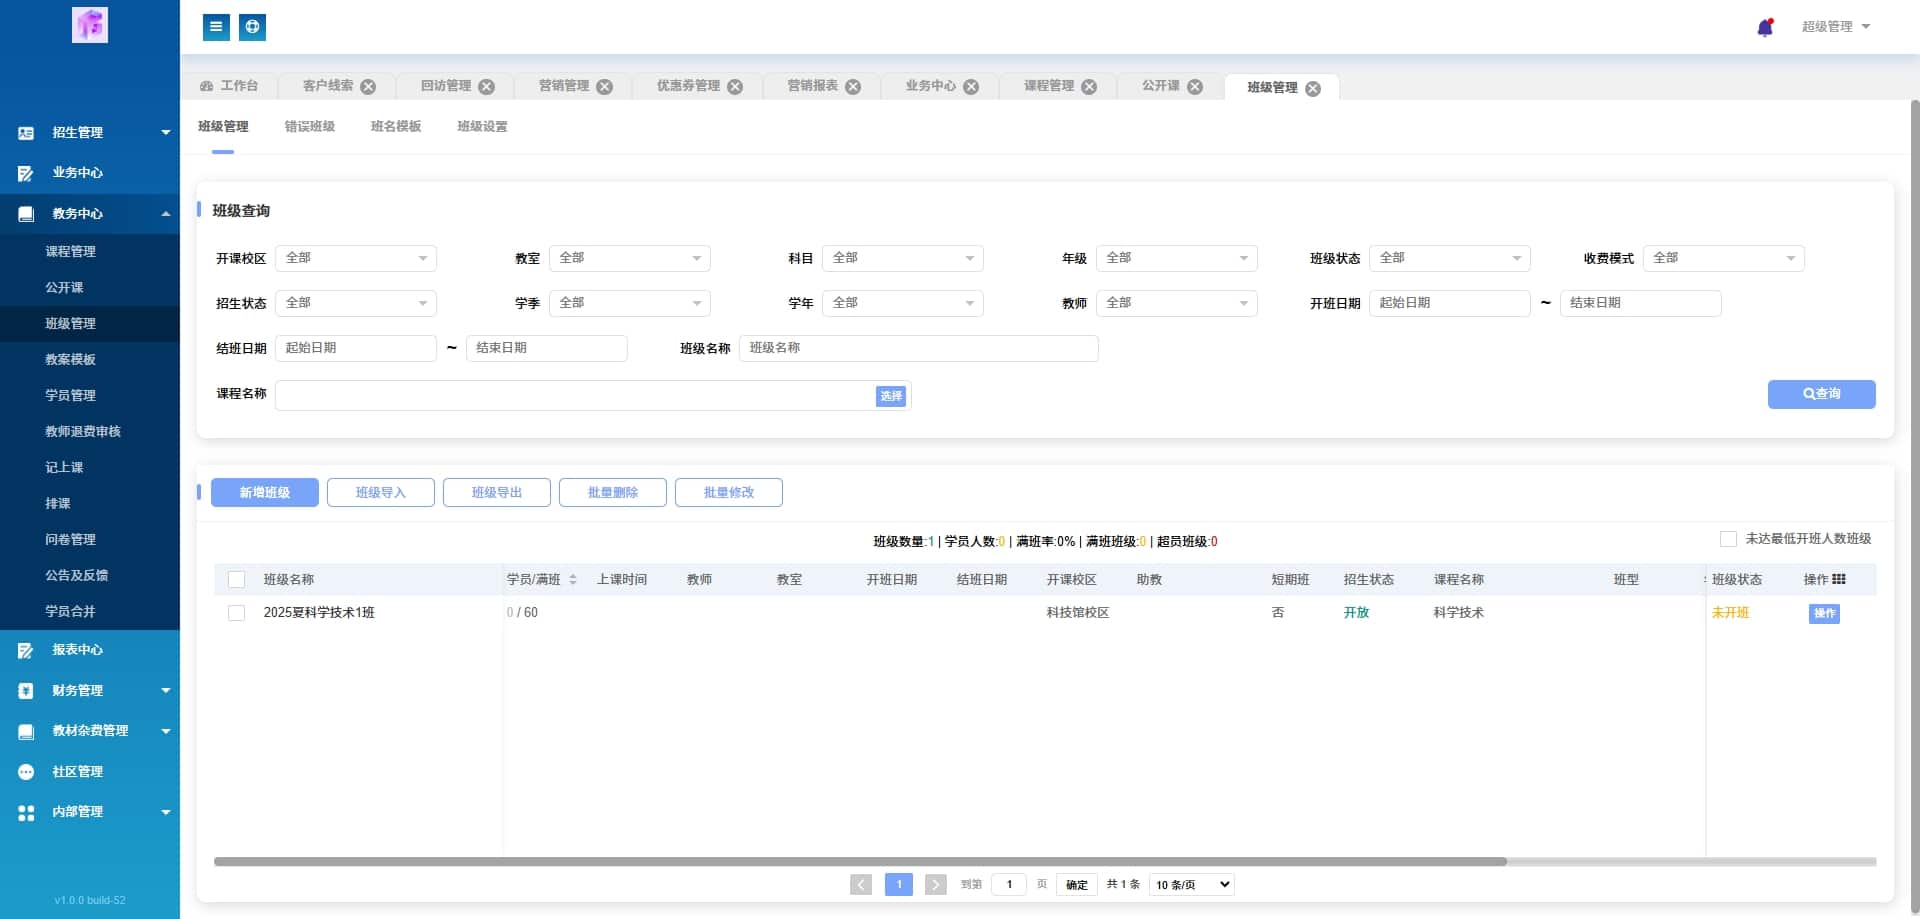
Task: Open the 招生状态 dropdown
Action: [x=356, y=303]
